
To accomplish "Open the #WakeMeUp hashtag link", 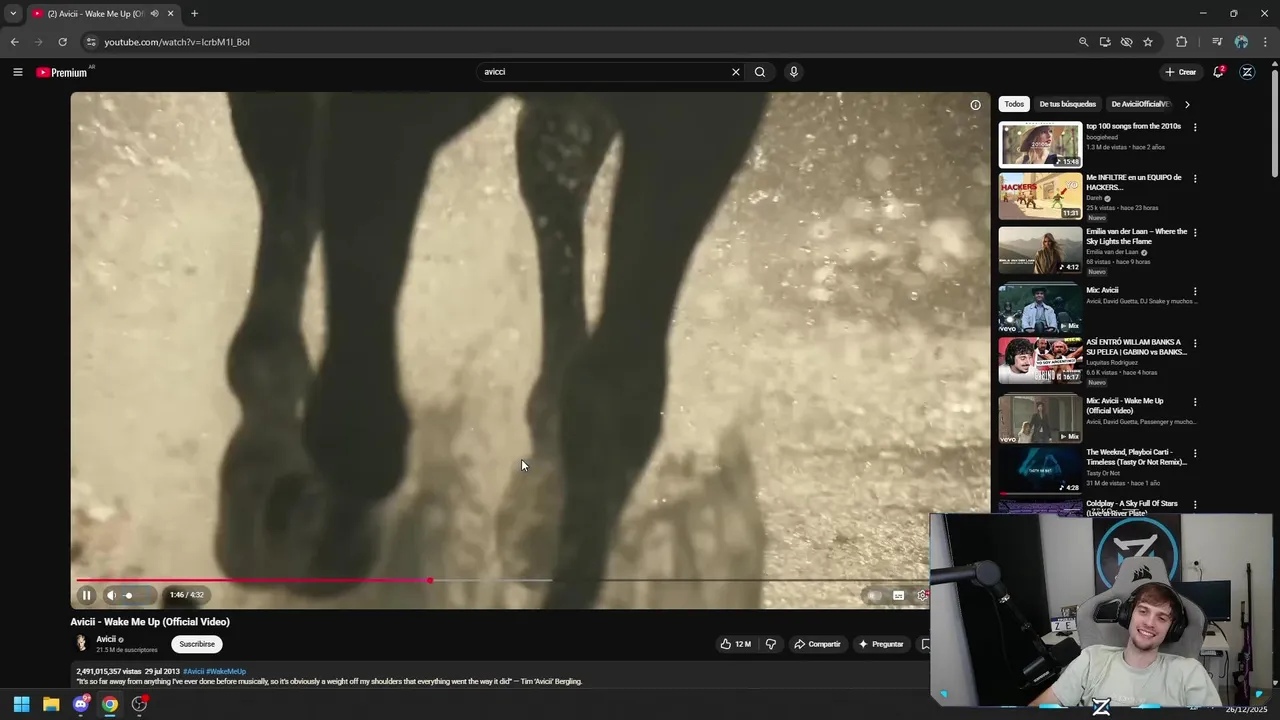I will tap(226, 671).
